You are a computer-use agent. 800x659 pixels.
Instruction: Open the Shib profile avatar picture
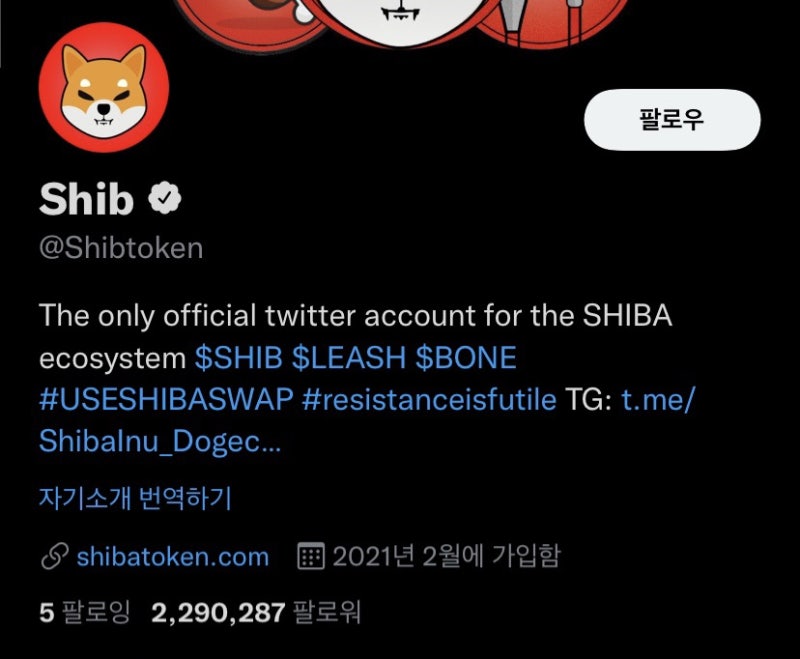pos(104,87)
